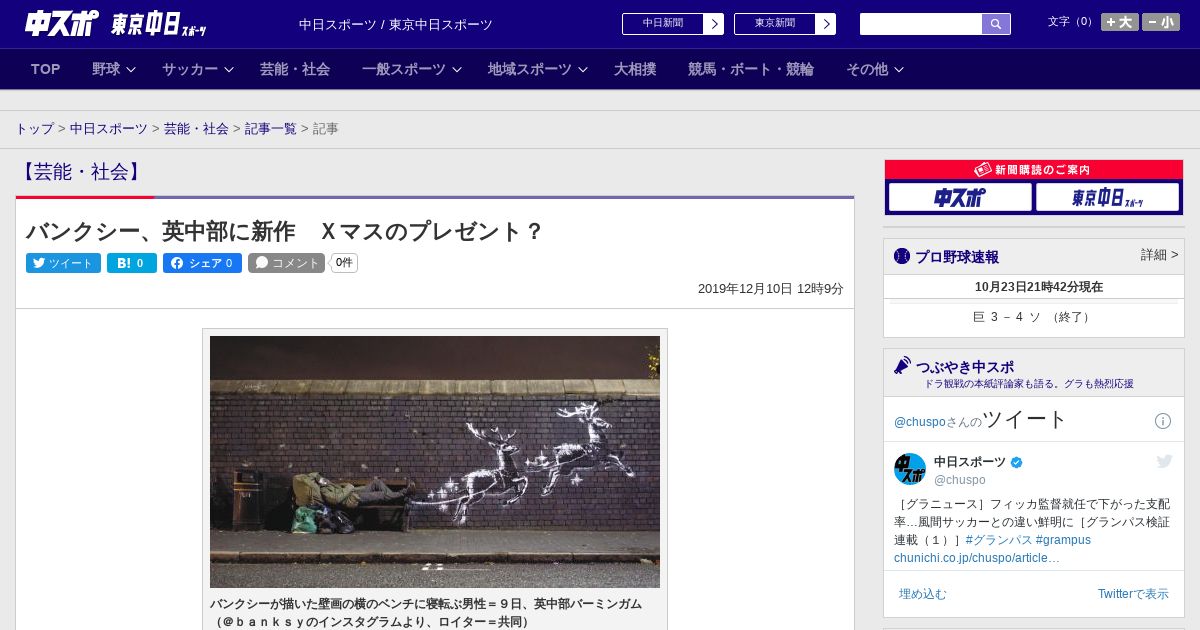Click 埋め込む embed link
This screenshot has height=630, width=1200.
922,594
